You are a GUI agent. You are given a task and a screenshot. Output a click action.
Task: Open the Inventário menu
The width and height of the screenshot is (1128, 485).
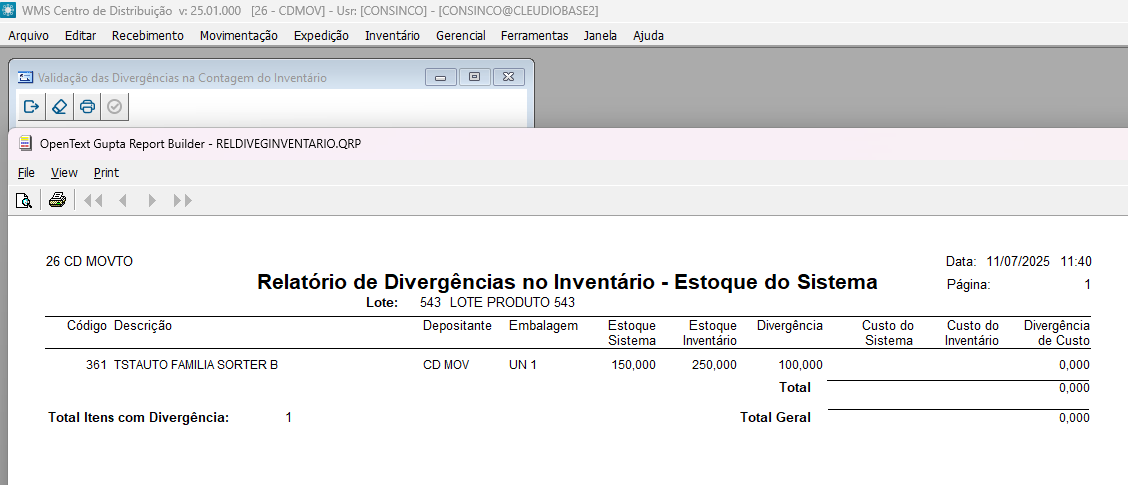coord(392,35)
